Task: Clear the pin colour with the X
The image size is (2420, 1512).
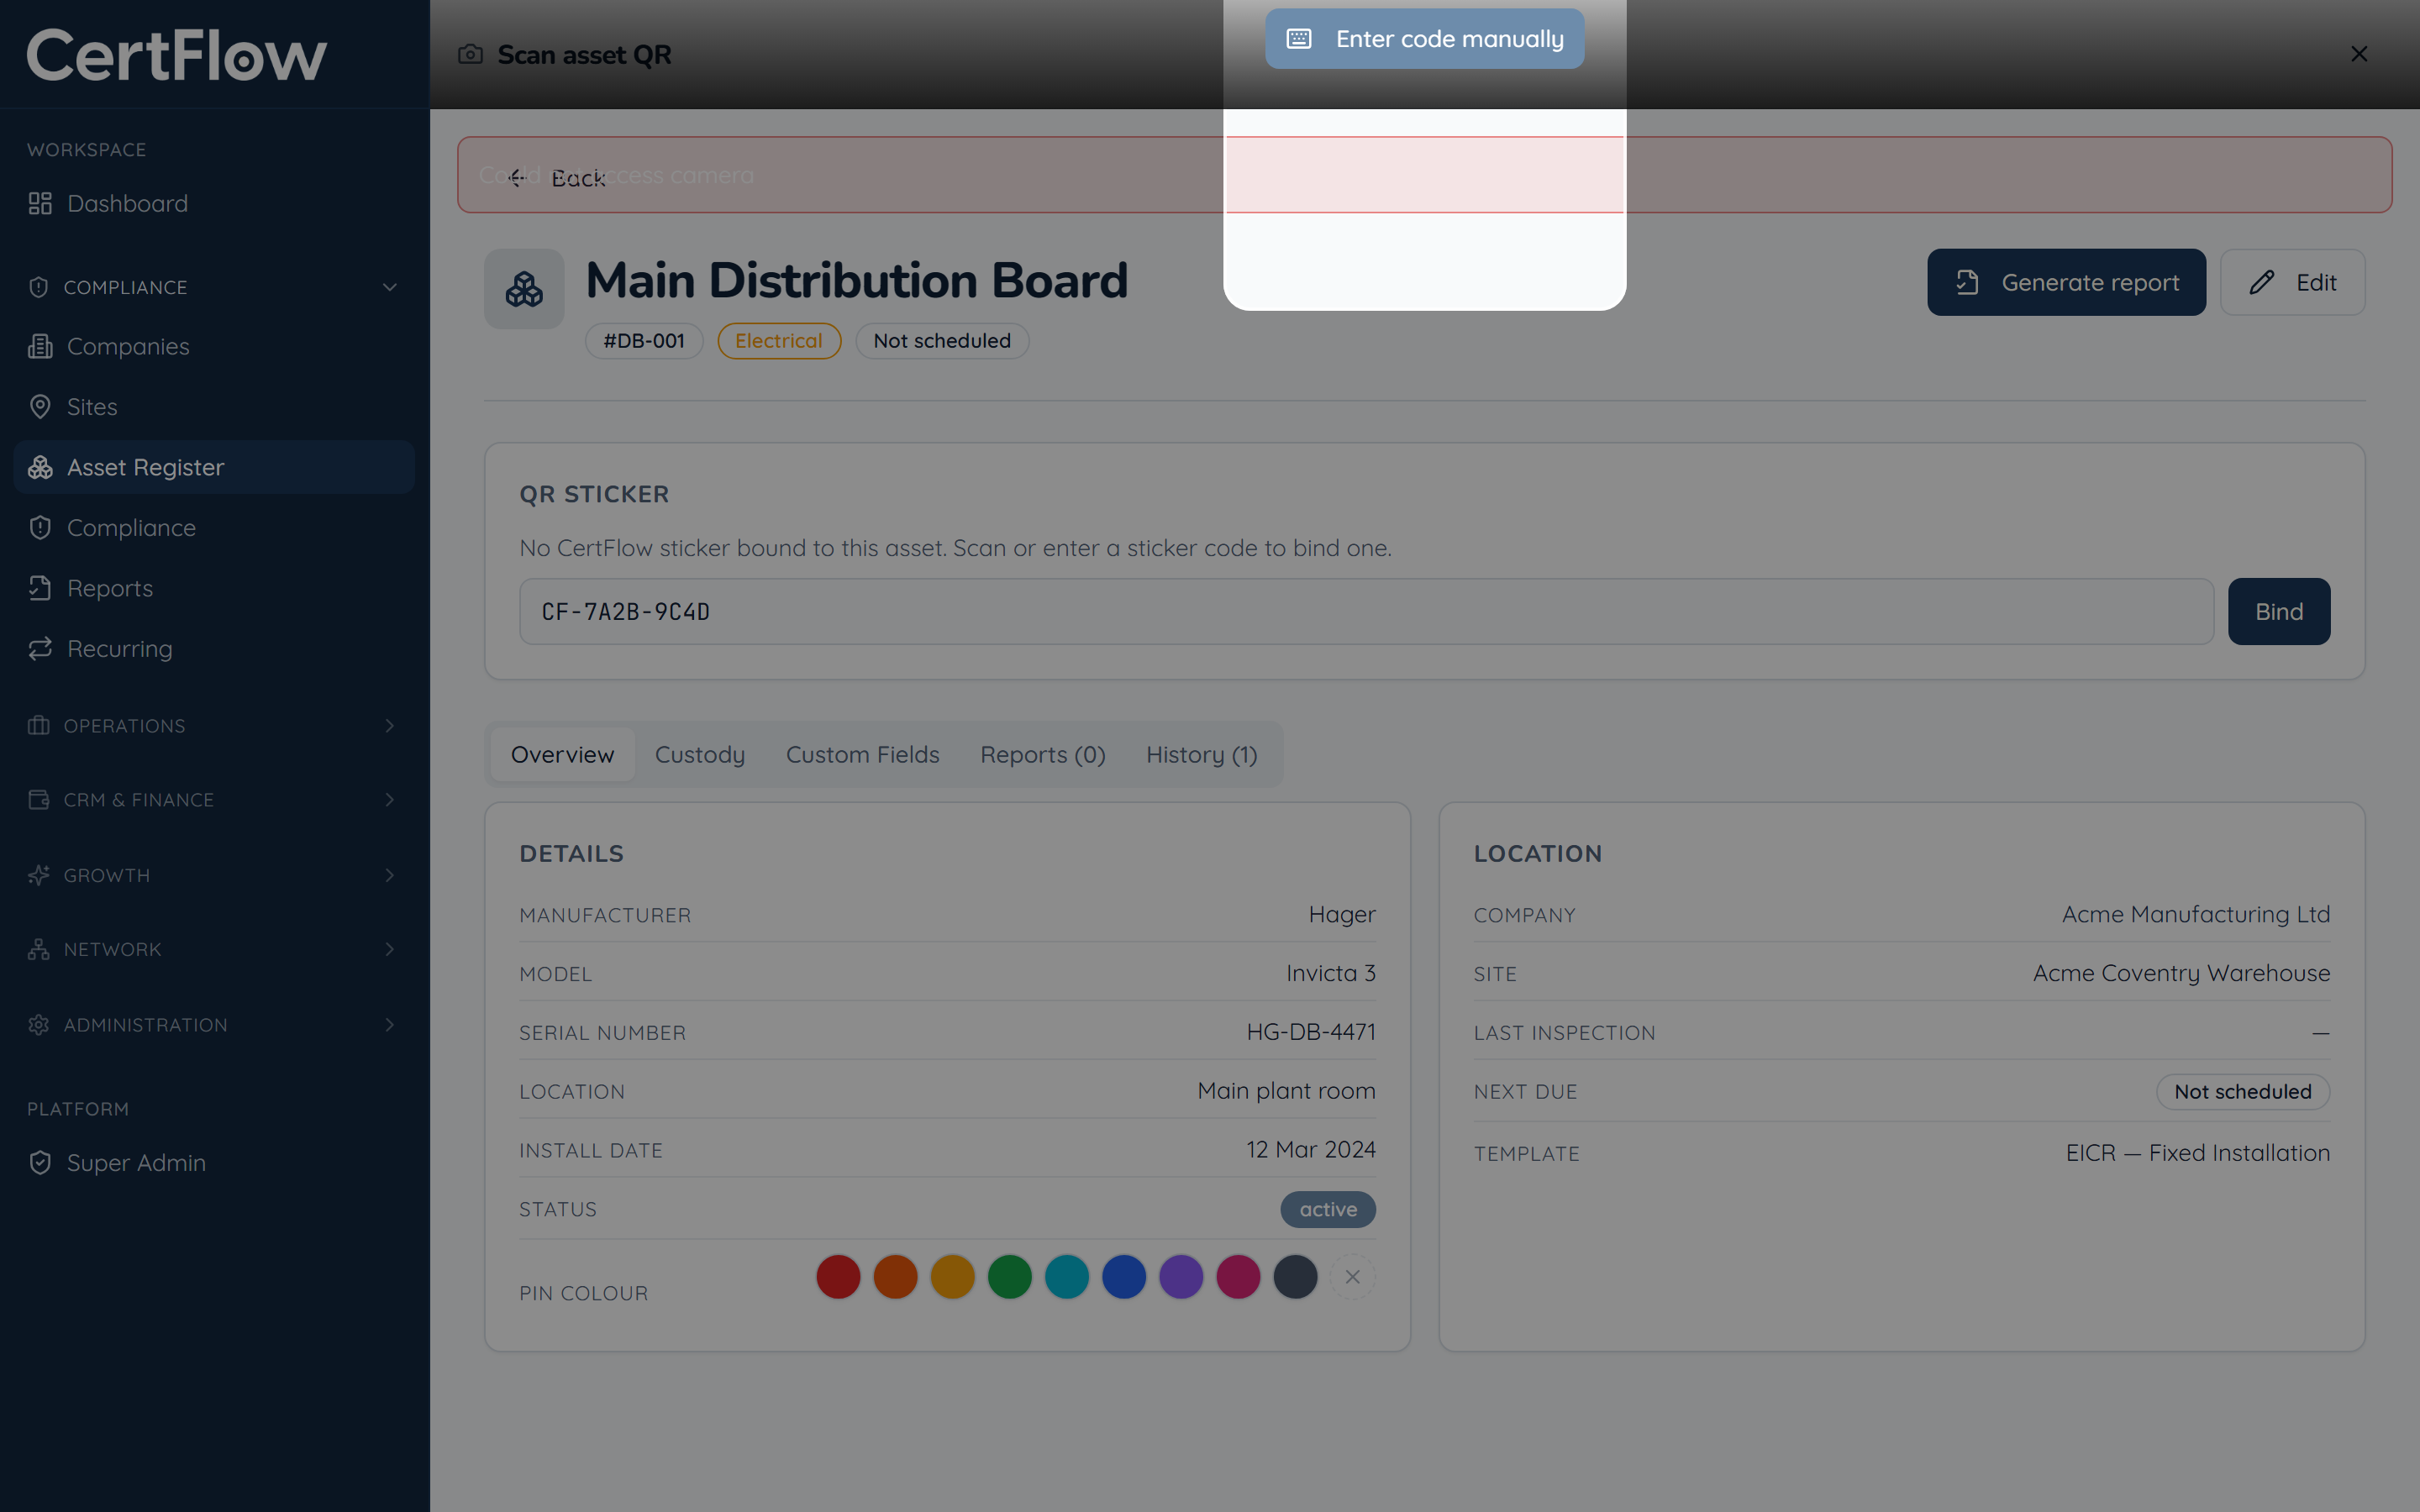Action: (x=1353, y=1277)
